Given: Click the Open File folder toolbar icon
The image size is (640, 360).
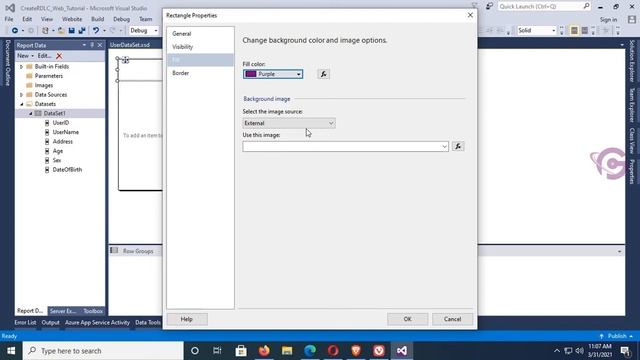Looking at the screenshot, I should point(61,31).
